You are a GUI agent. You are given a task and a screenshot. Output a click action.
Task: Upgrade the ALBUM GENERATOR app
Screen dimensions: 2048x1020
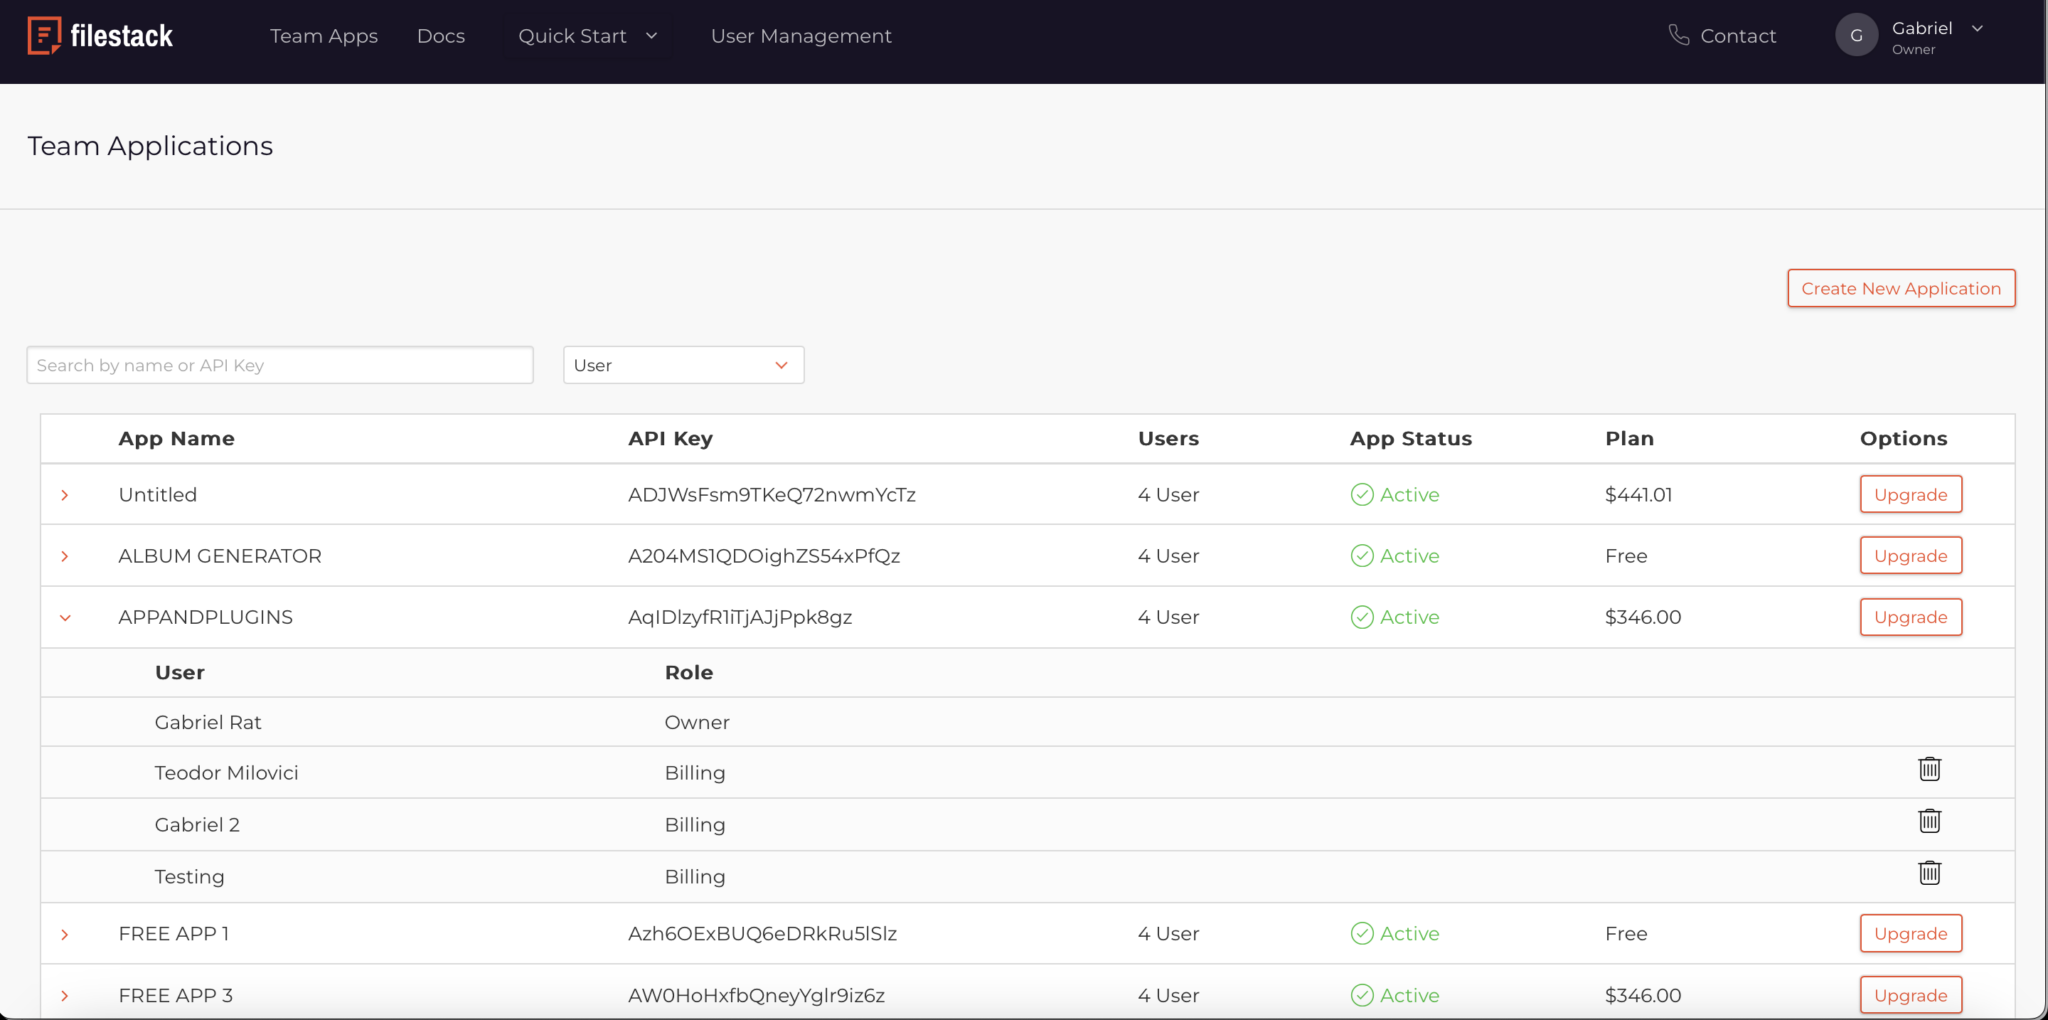1910,555
